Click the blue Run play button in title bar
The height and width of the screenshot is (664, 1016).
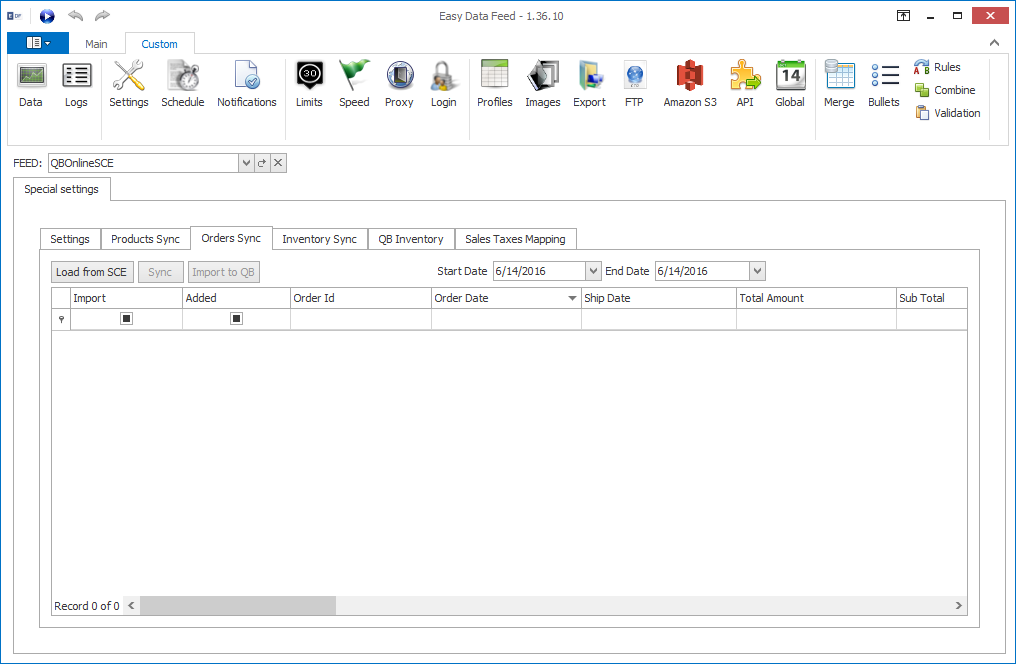(47, 16)
